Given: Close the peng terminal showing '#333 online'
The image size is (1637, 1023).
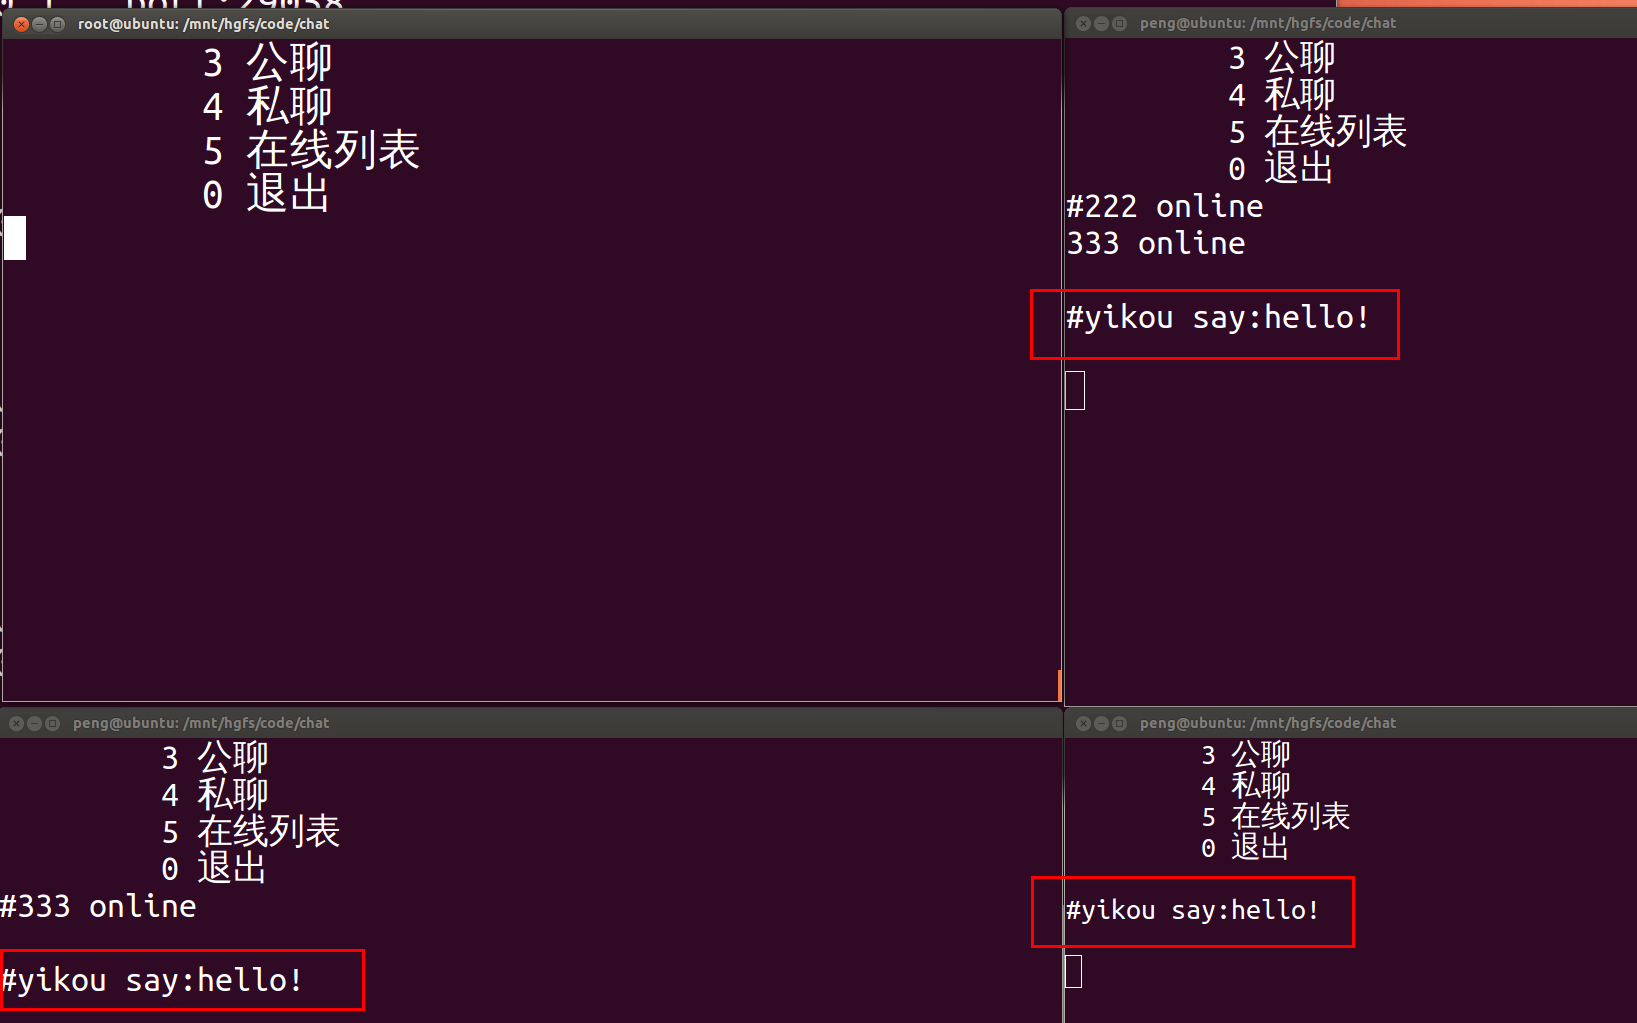Looking at the screenshot, I should pyautogui.click(x=16, y=723).
